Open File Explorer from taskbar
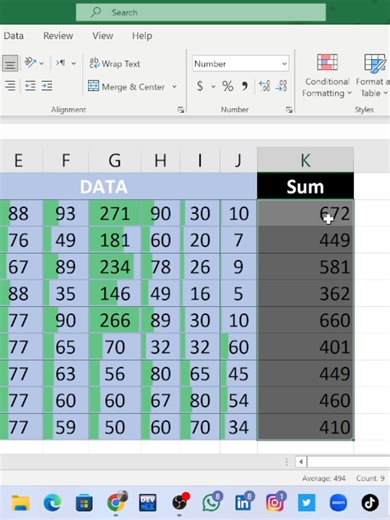The width and height of the screenshot is (390, 520). tap(21, 503)
